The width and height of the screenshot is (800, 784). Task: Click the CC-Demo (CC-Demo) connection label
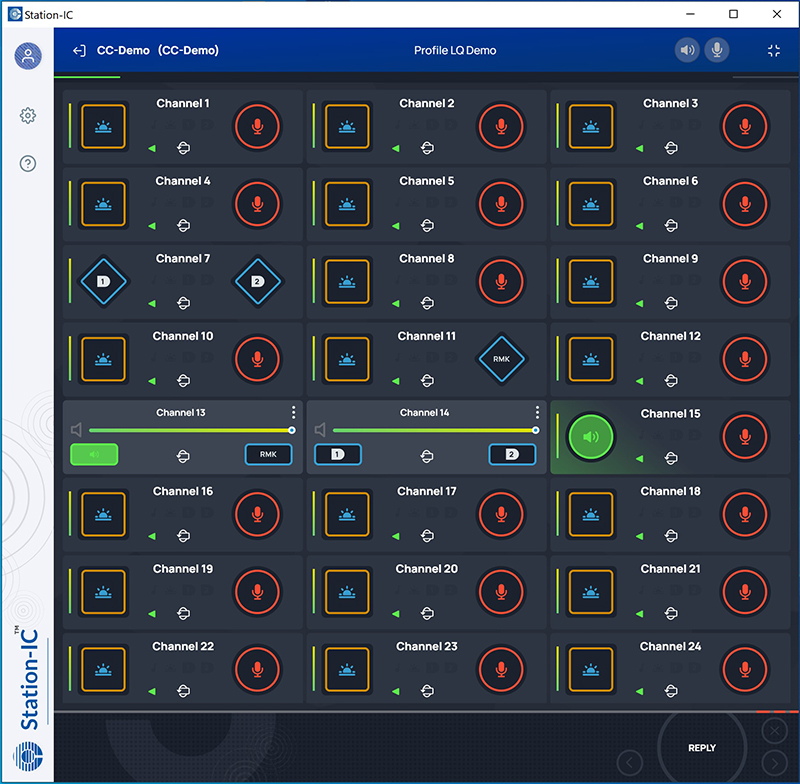pyautogui.click(x=158, y=50)
